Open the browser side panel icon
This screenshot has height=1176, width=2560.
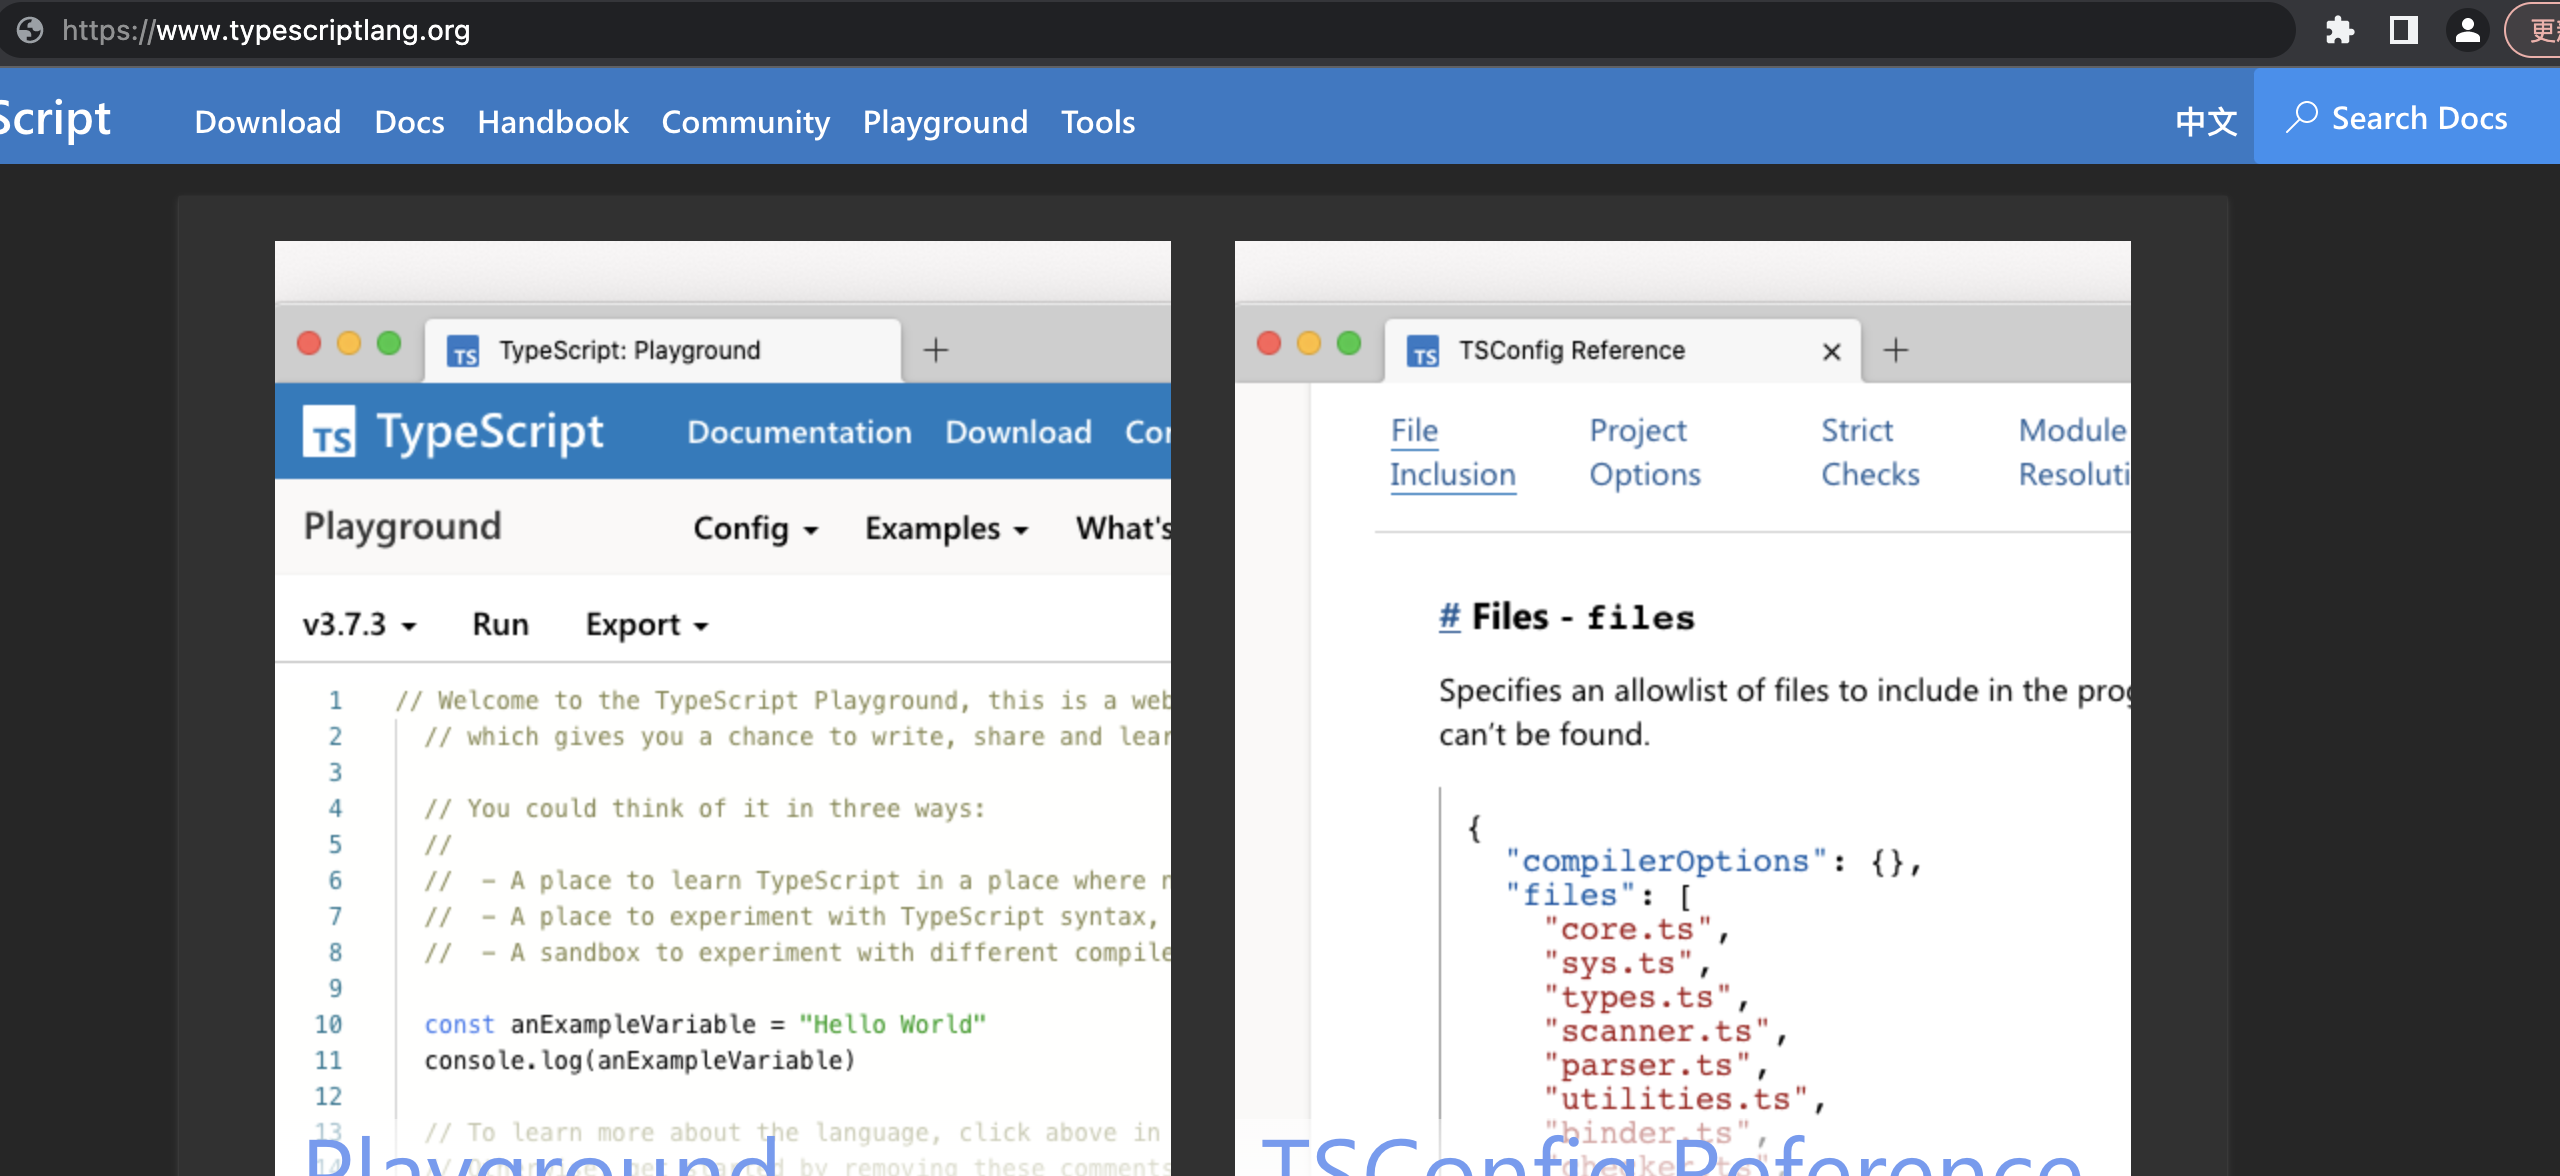[x=2403, y=30]
